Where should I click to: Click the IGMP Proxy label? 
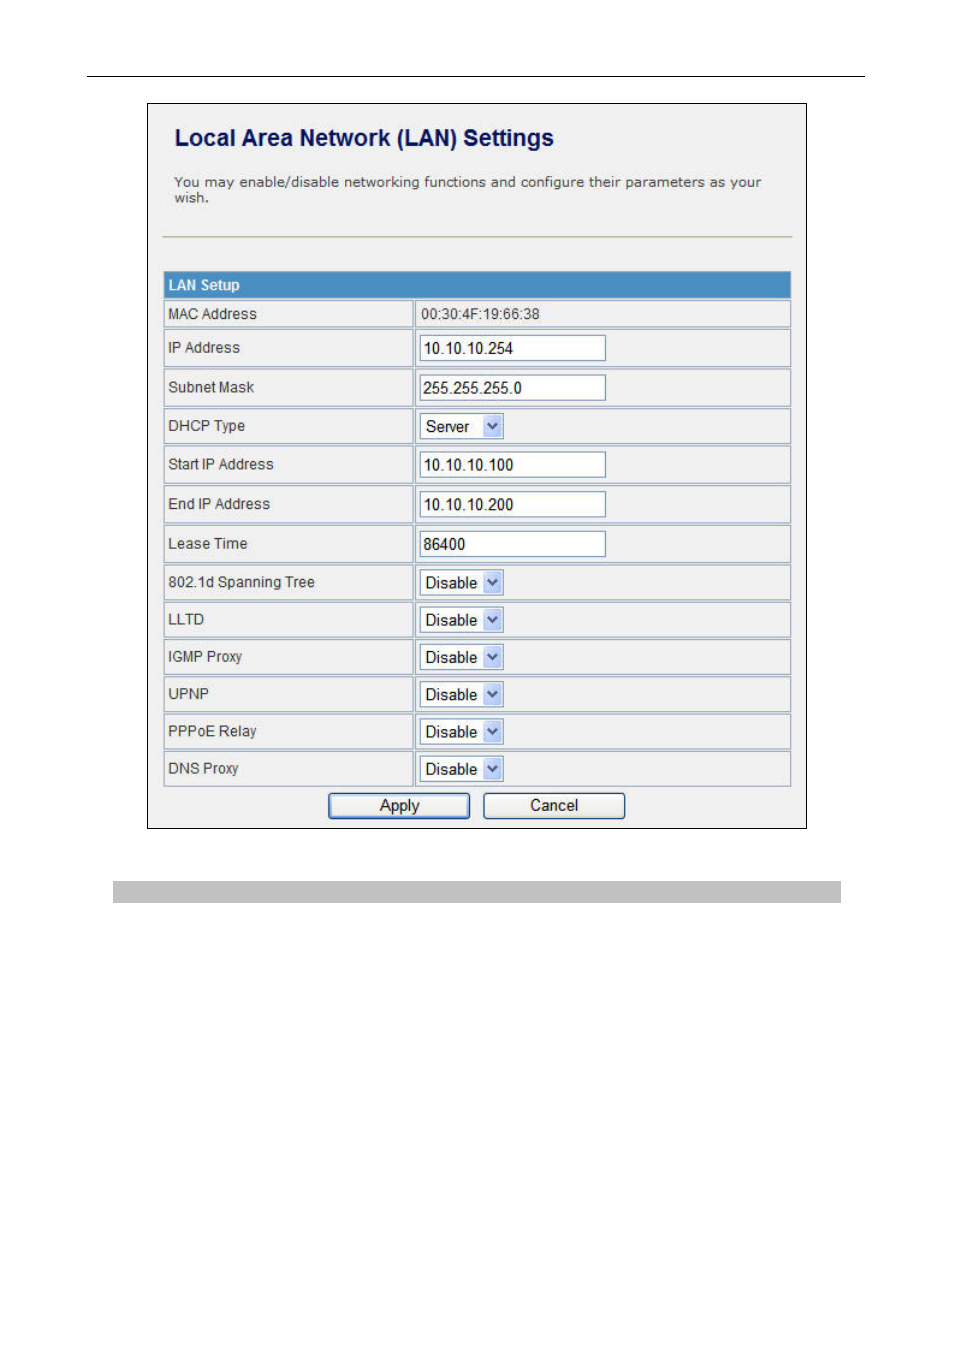(205, 657)
